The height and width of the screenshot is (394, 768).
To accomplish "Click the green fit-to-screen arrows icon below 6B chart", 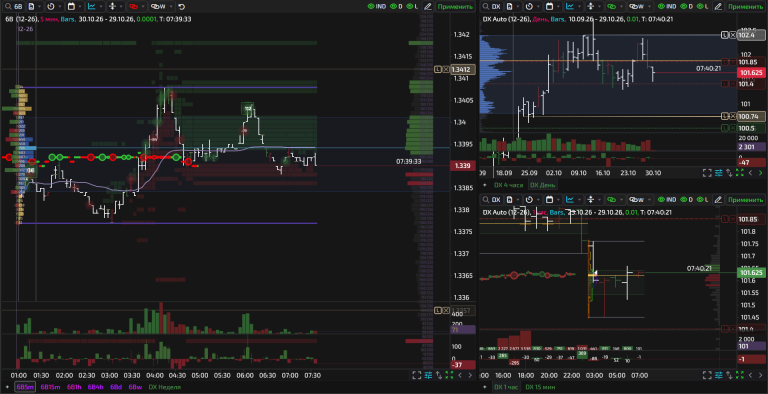I will 449,375.
